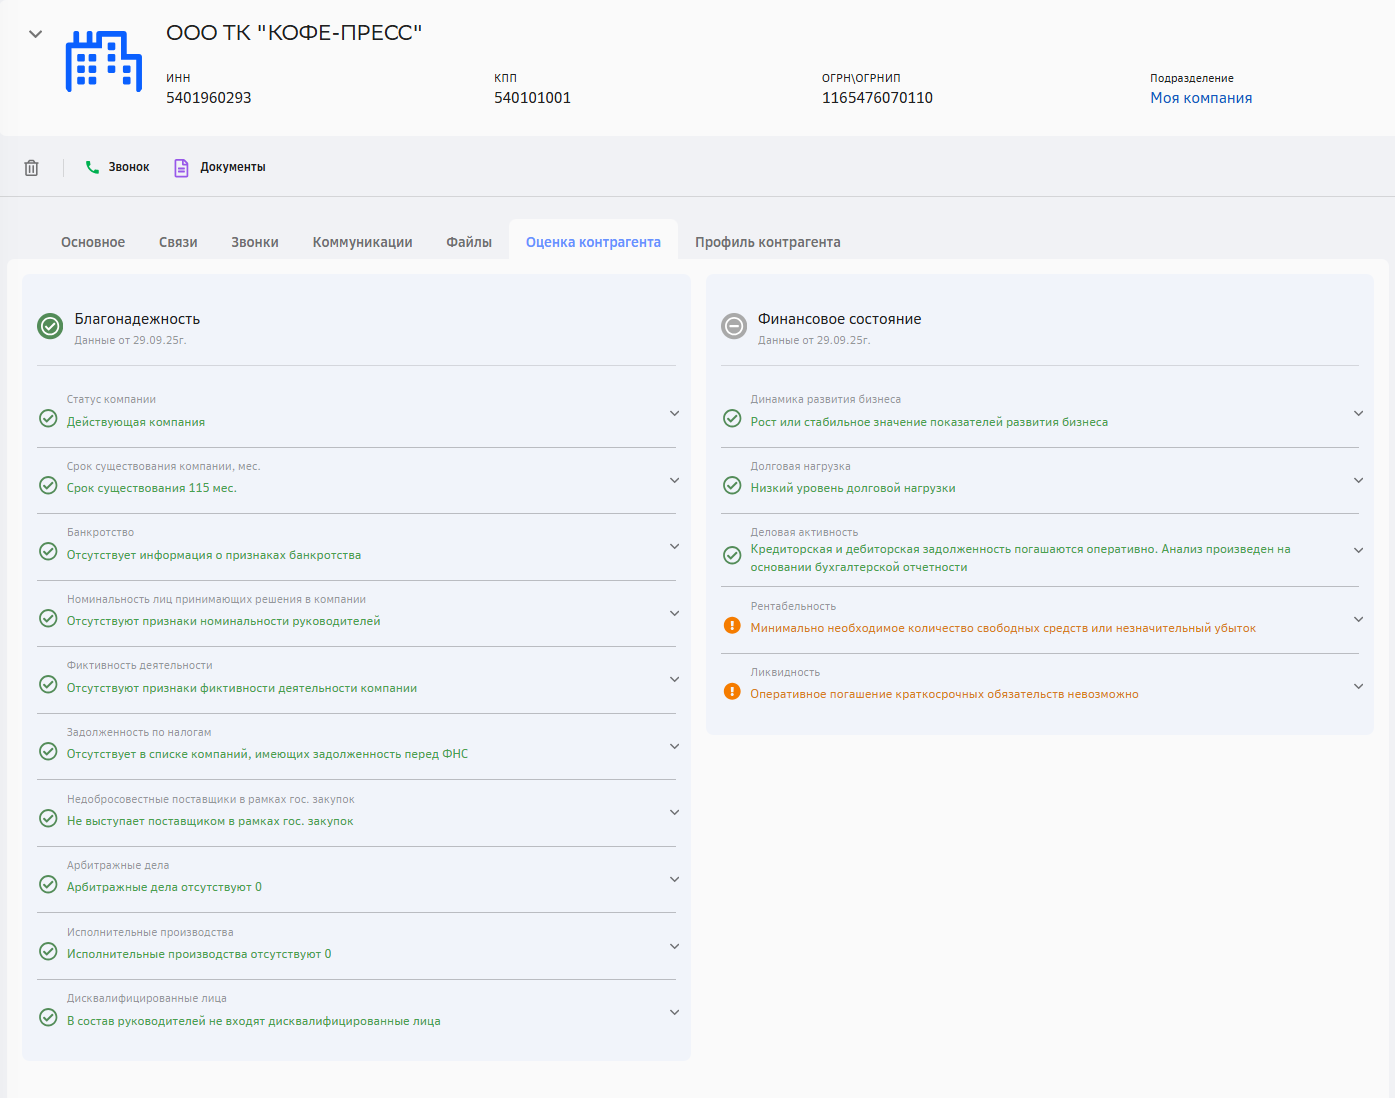The height and width of the screenshot is (1098, 1395).
Task: Select the Оценка контрагента tab
Action: [x=593, y=242]
